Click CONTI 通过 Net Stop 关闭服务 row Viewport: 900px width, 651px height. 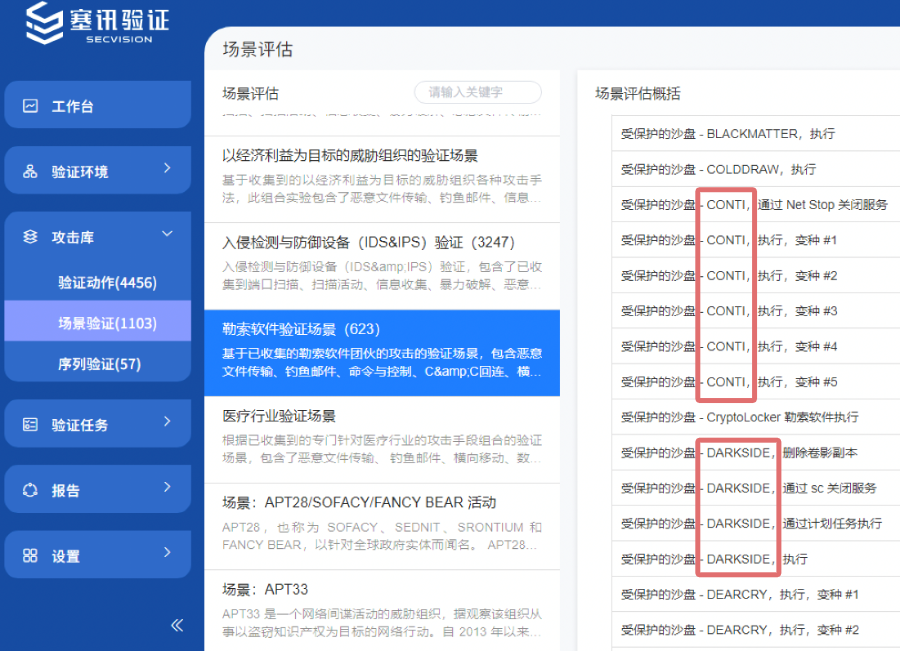[x=755, y=205]
